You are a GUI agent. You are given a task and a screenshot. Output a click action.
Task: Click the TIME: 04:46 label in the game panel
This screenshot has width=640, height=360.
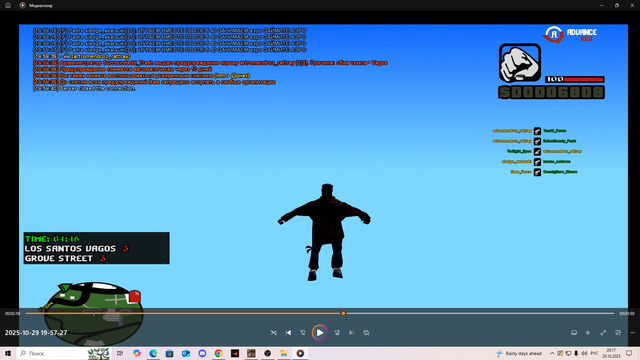coord(52,239)
